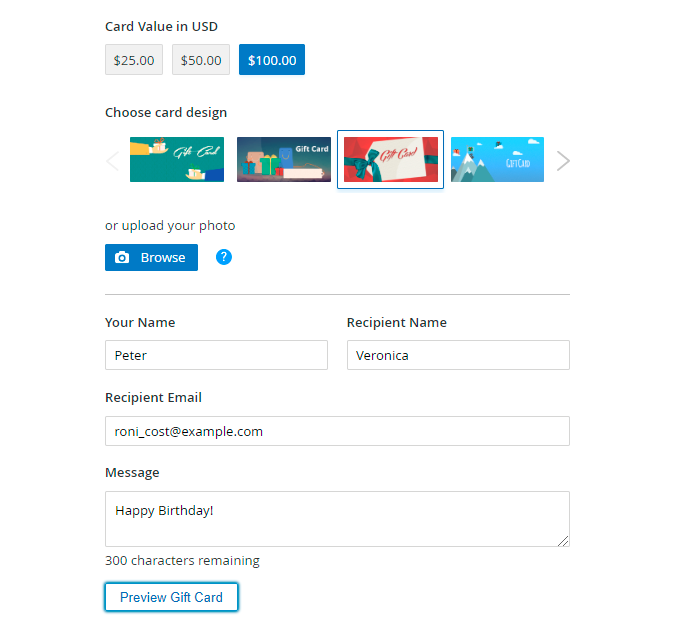Open the photo upload help icon
Viewport: 684px width, 638px height.
(224, 257)
